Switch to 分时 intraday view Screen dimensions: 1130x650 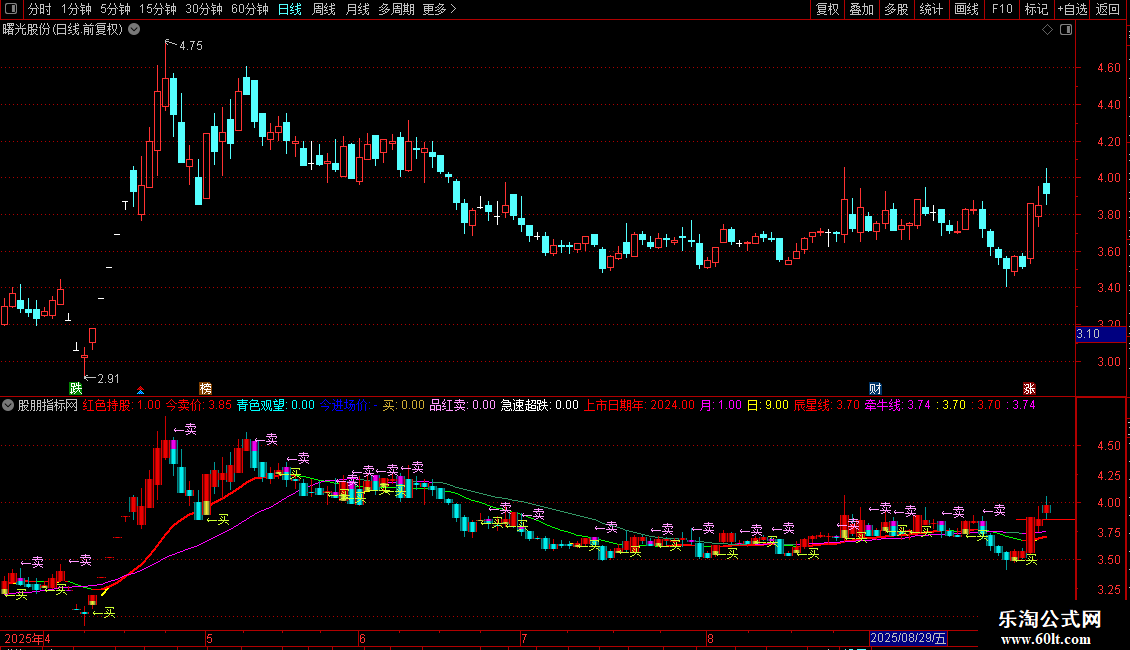[40, 9]
